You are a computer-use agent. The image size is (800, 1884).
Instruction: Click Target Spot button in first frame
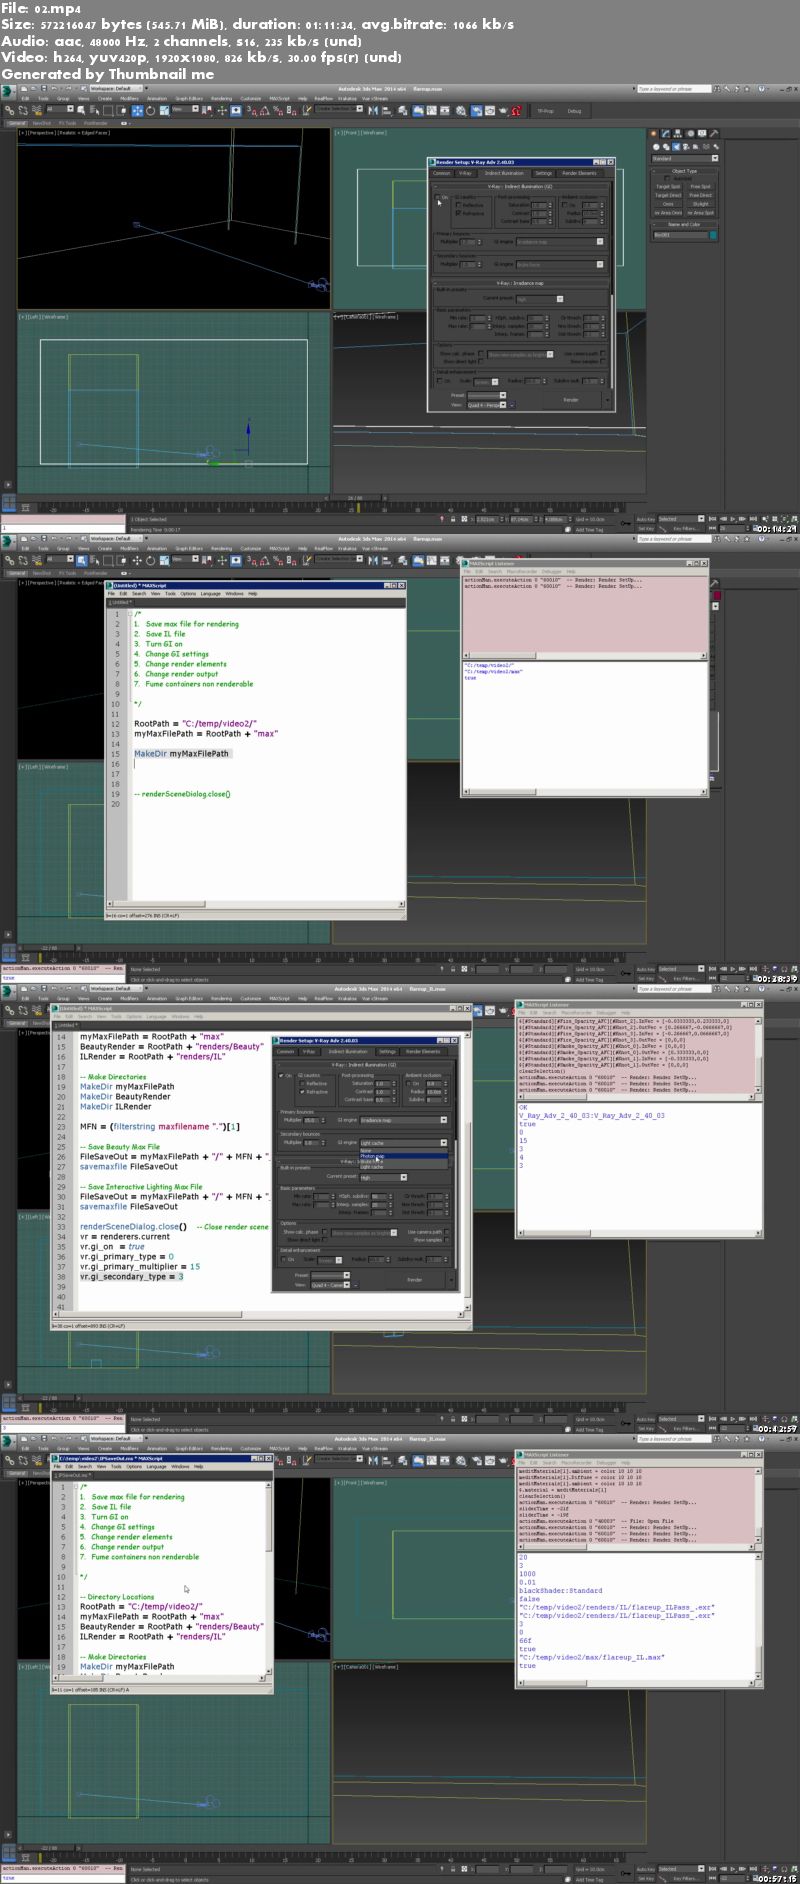pos(668,187)
